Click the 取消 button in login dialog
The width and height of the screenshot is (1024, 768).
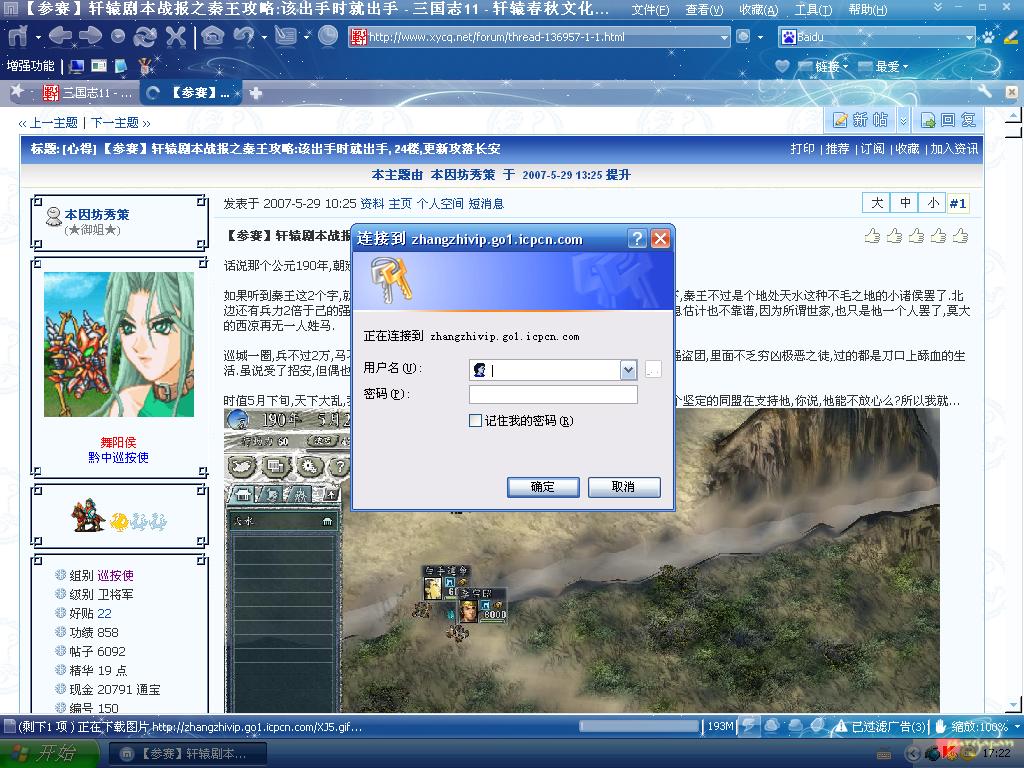tap(624, 487)
